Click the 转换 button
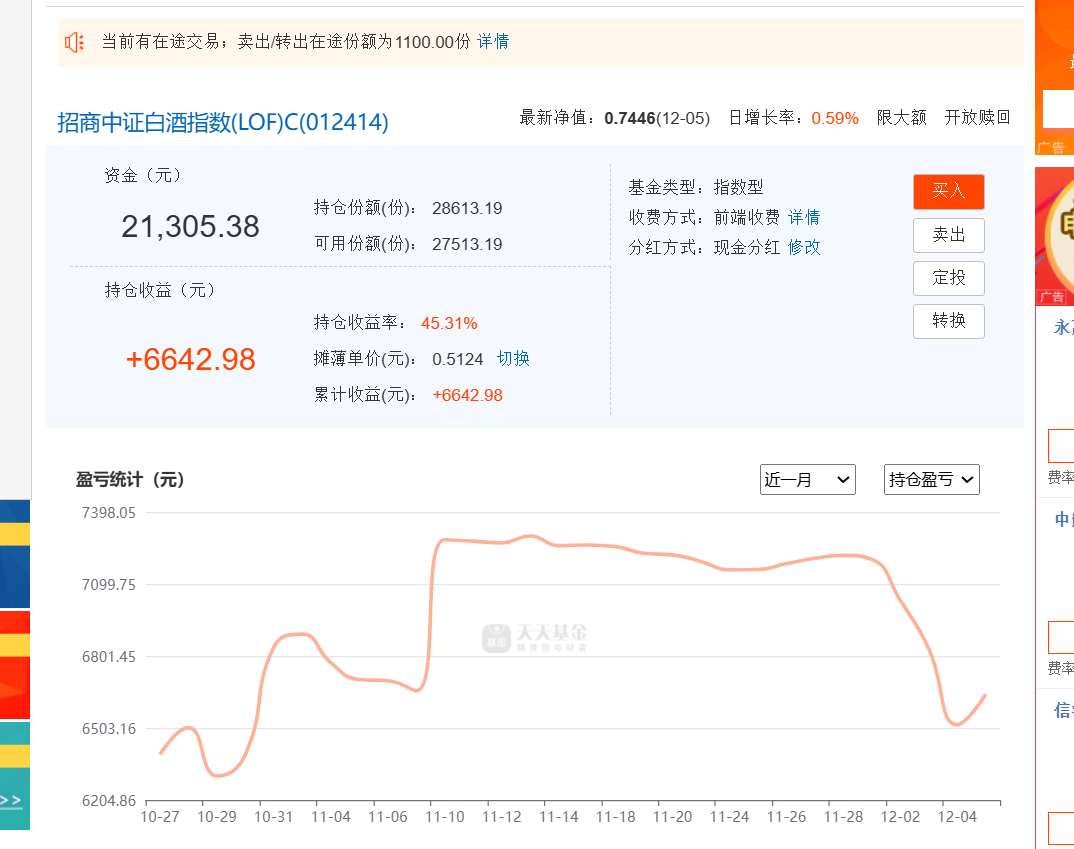The height and width of the screenshot is (849, 1074). point(949,321)
